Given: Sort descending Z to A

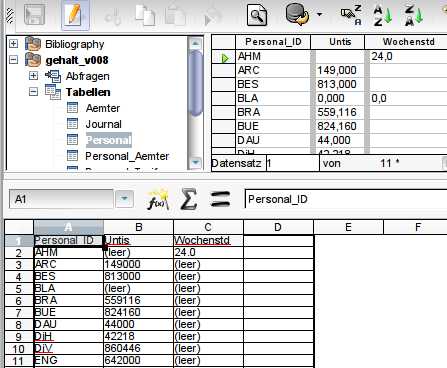Looking at the screenshot, I should [x=413, y=15].
